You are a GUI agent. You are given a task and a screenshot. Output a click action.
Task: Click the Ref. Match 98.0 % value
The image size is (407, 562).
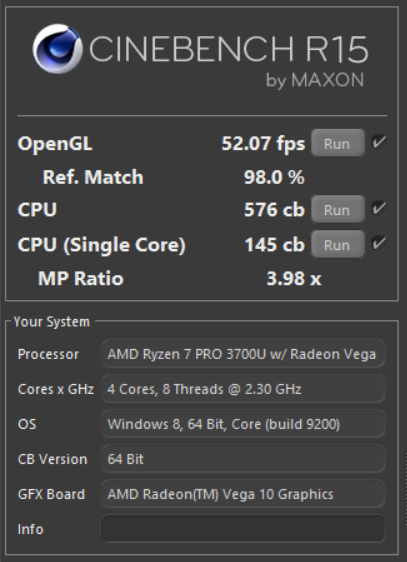click(x=274, y=177)
